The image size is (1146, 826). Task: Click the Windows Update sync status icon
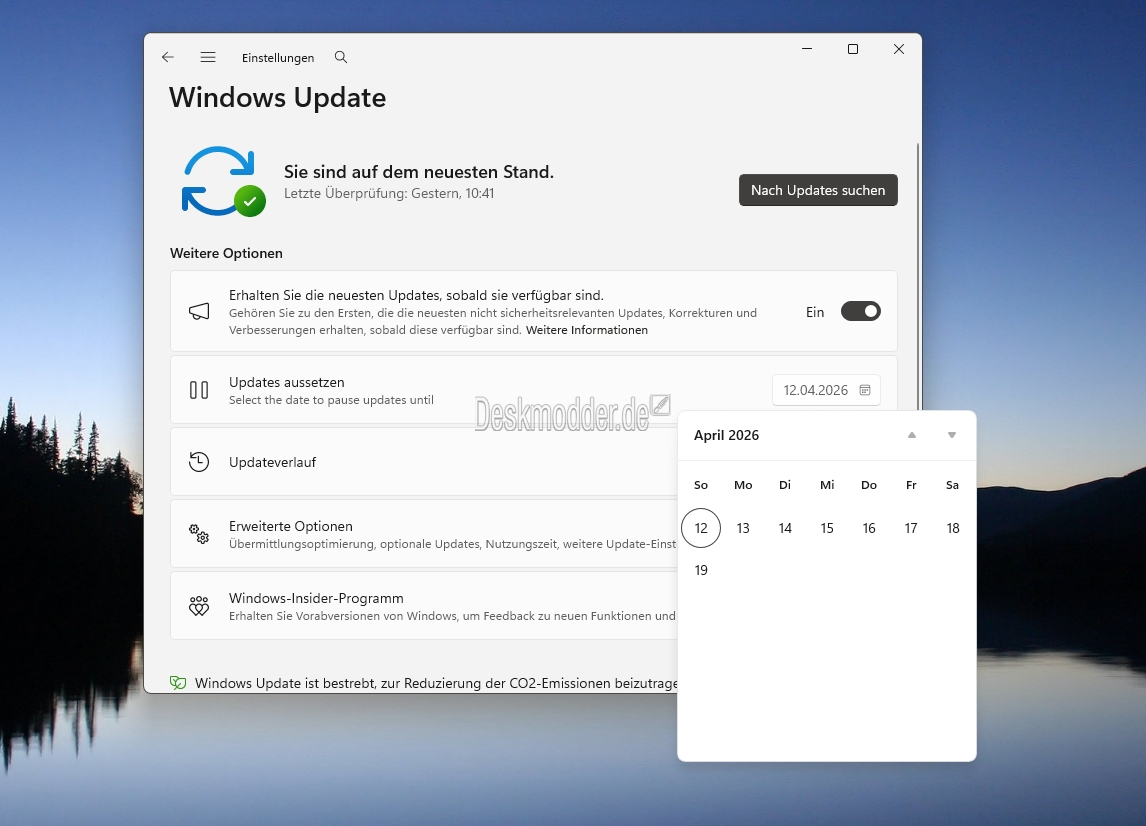[x=222, y=181]
